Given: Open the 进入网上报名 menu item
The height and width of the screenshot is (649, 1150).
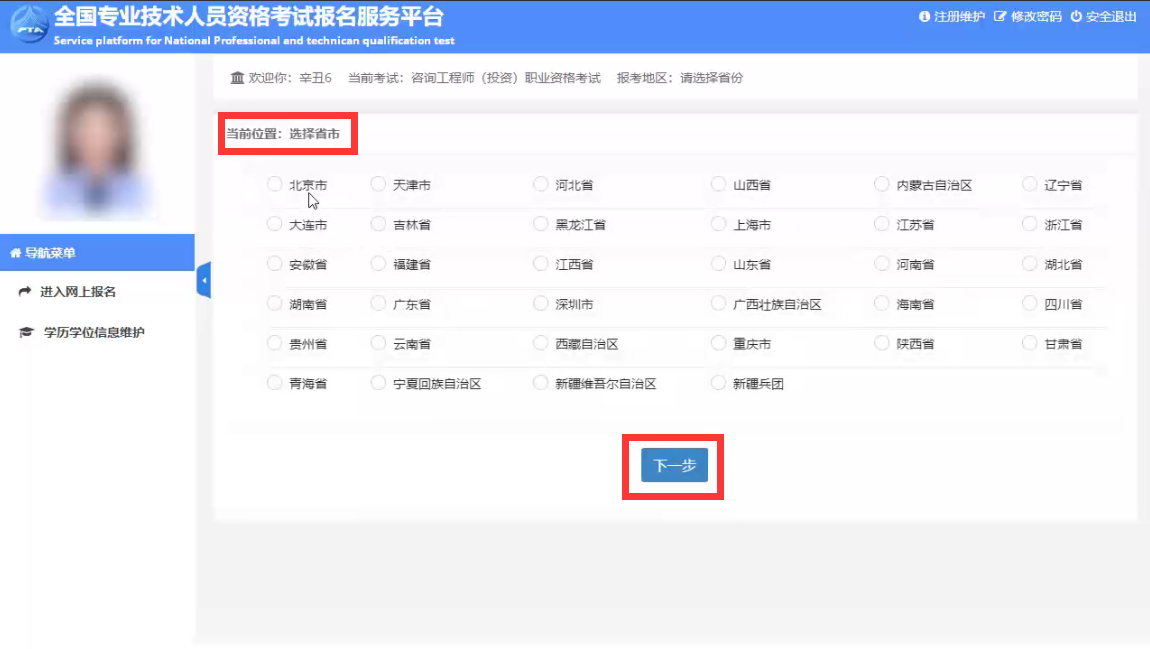Looking at the screenshot, I should pos(78,292).
